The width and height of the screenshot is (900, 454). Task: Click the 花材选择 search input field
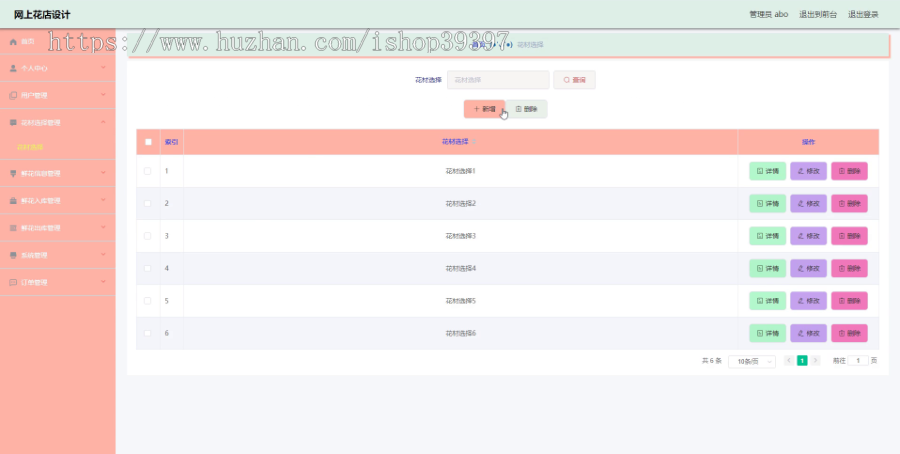498,80
